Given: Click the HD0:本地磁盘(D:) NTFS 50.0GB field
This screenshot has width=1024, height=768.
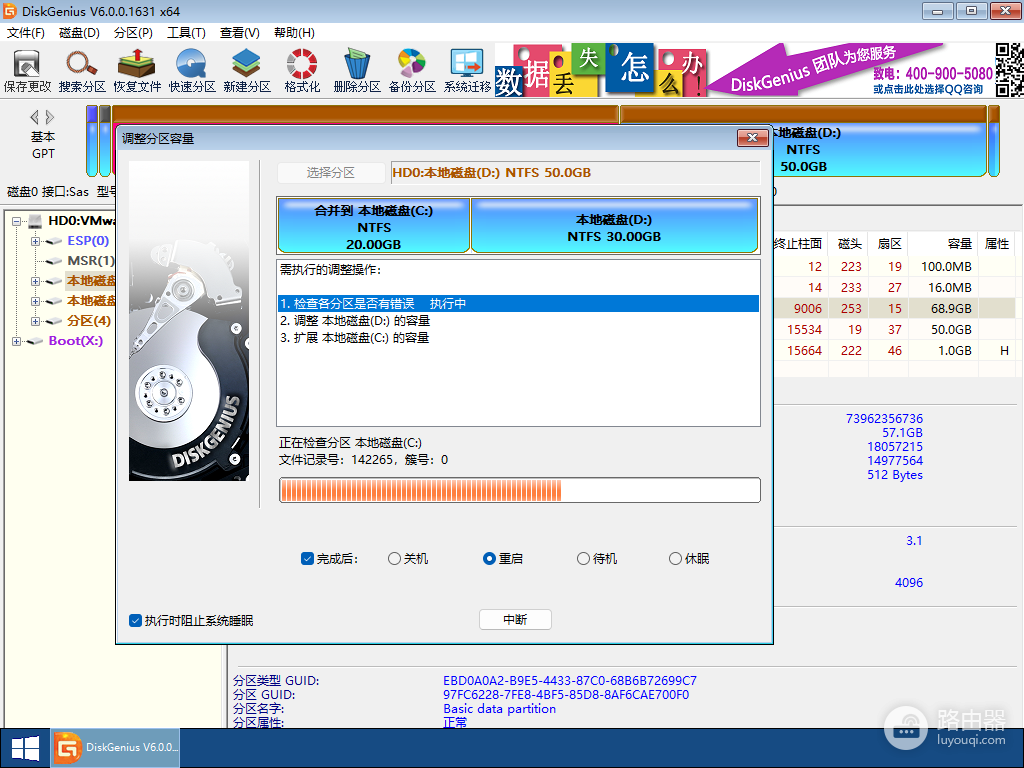Looking at the screenshot, I should [x=575, y=172].
